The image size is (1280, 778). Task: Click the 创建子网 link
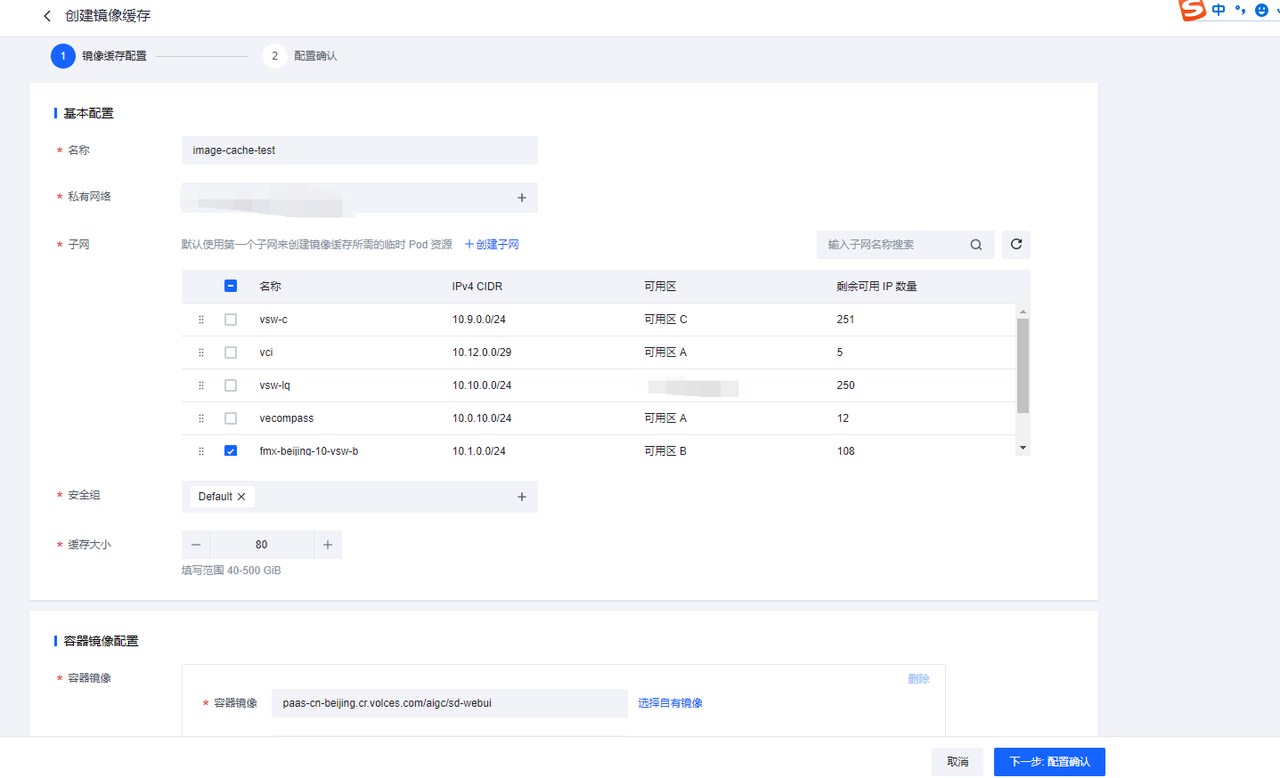(x=491, y=245)
